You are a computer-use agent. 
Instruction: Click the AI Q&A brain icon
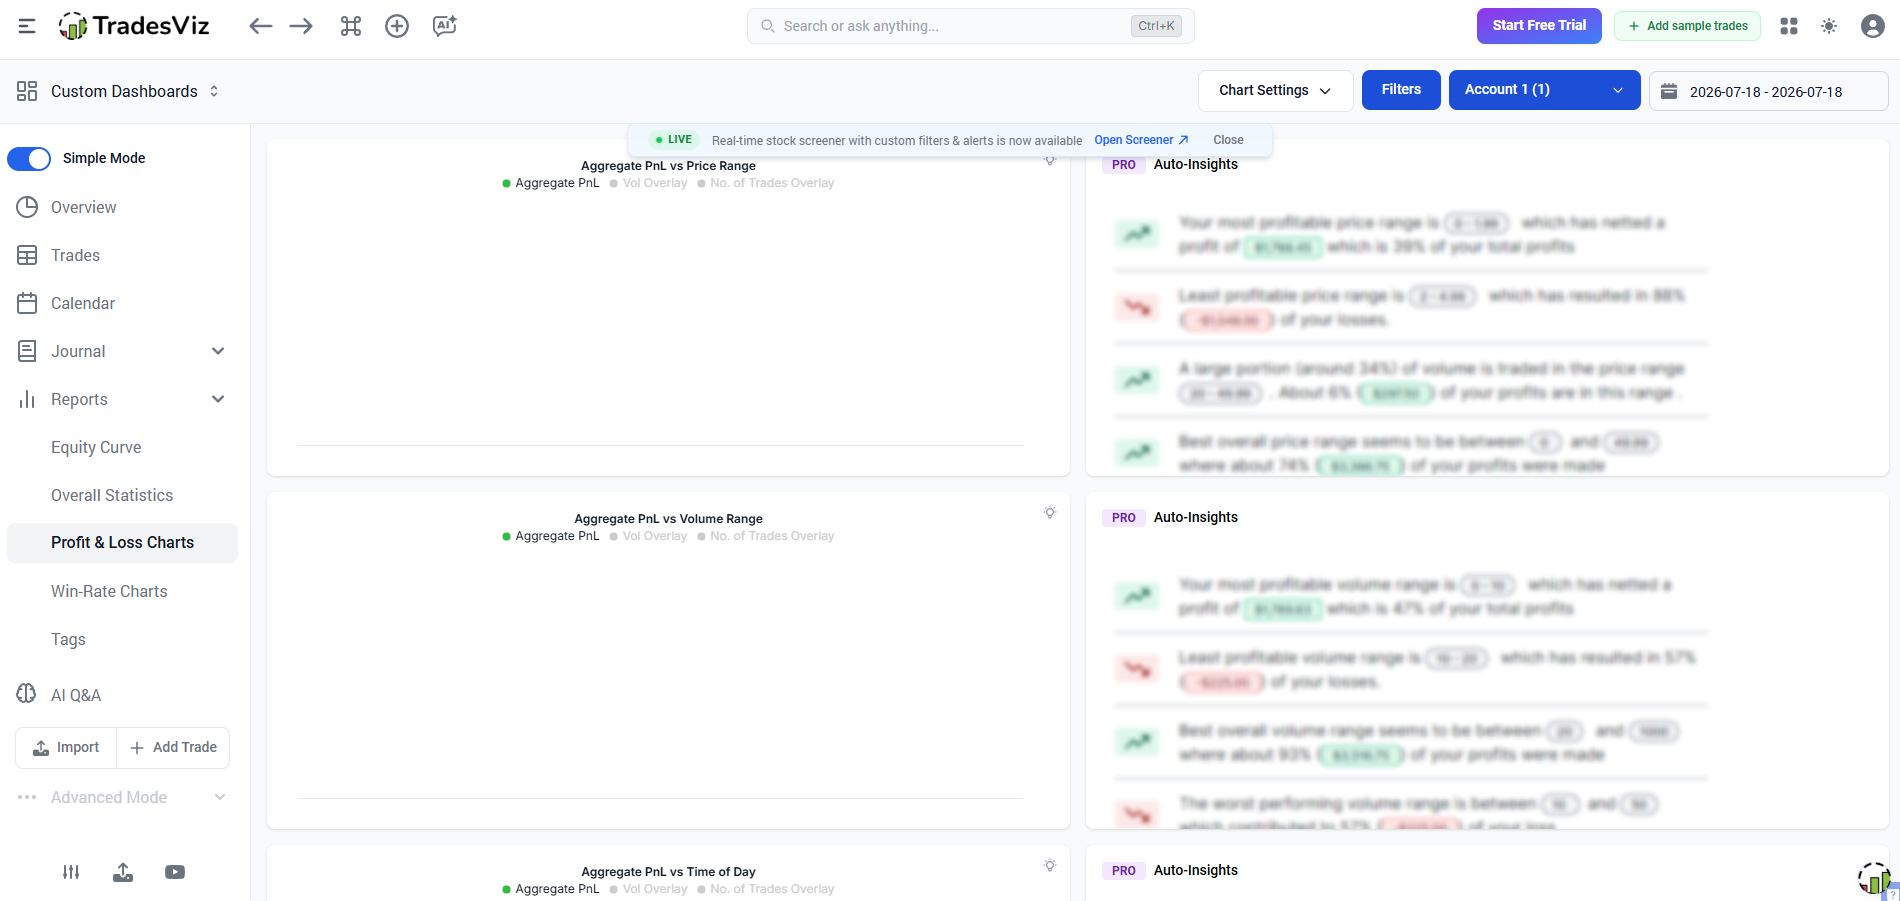click(27, 694)
